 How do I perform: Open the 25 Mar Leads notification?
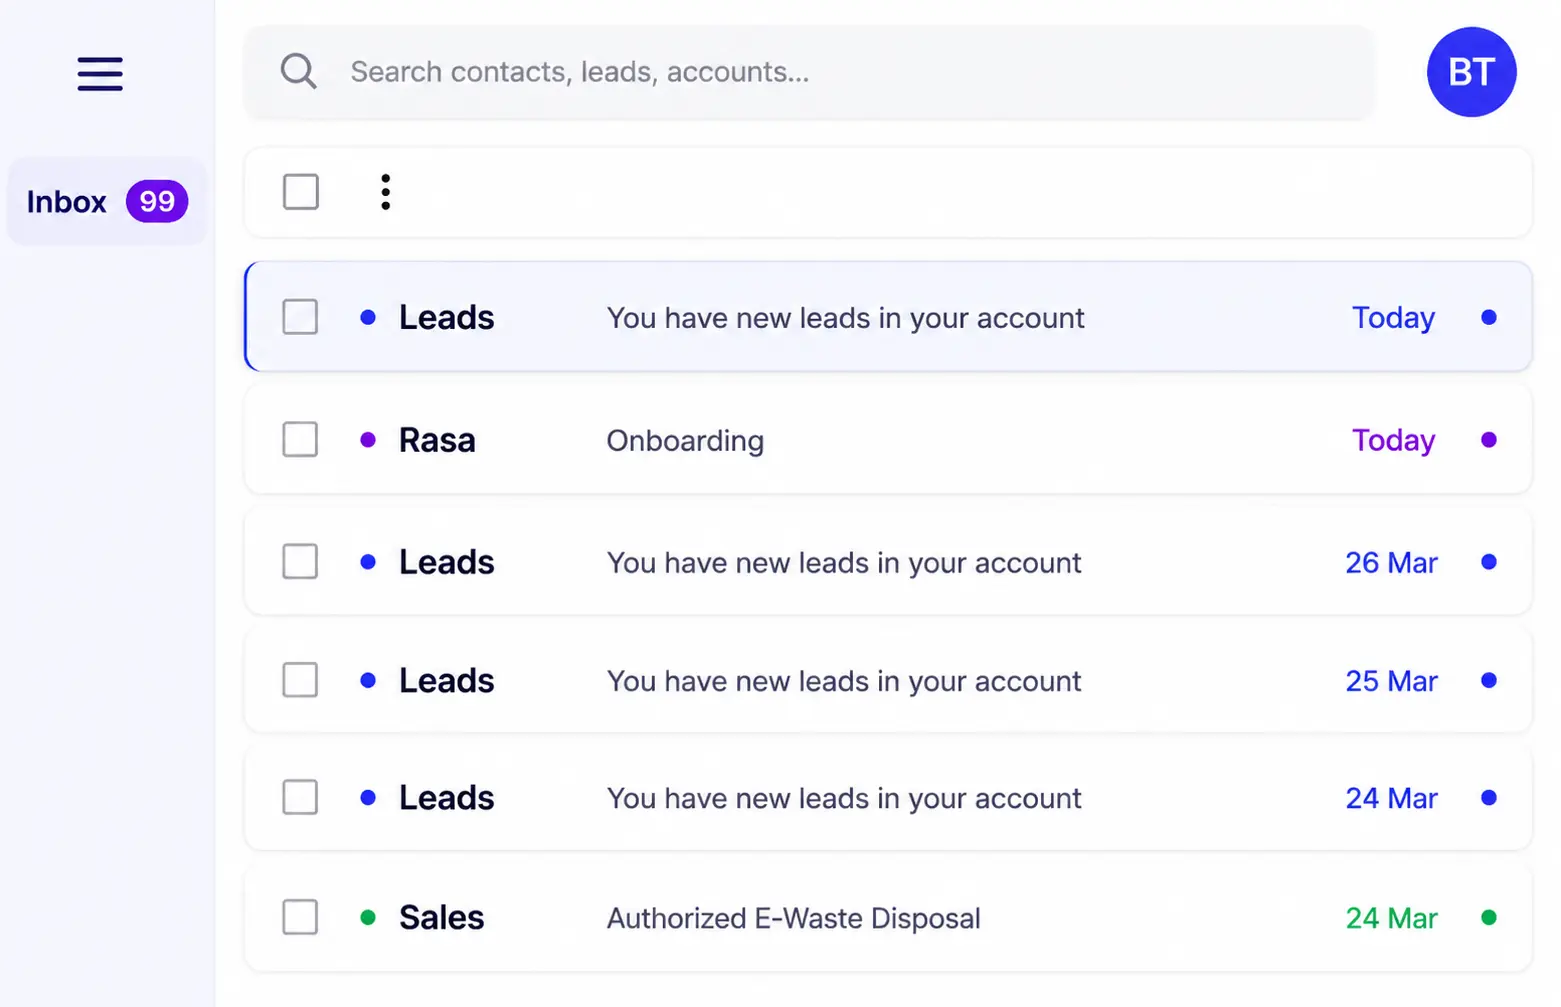point(888,680)
